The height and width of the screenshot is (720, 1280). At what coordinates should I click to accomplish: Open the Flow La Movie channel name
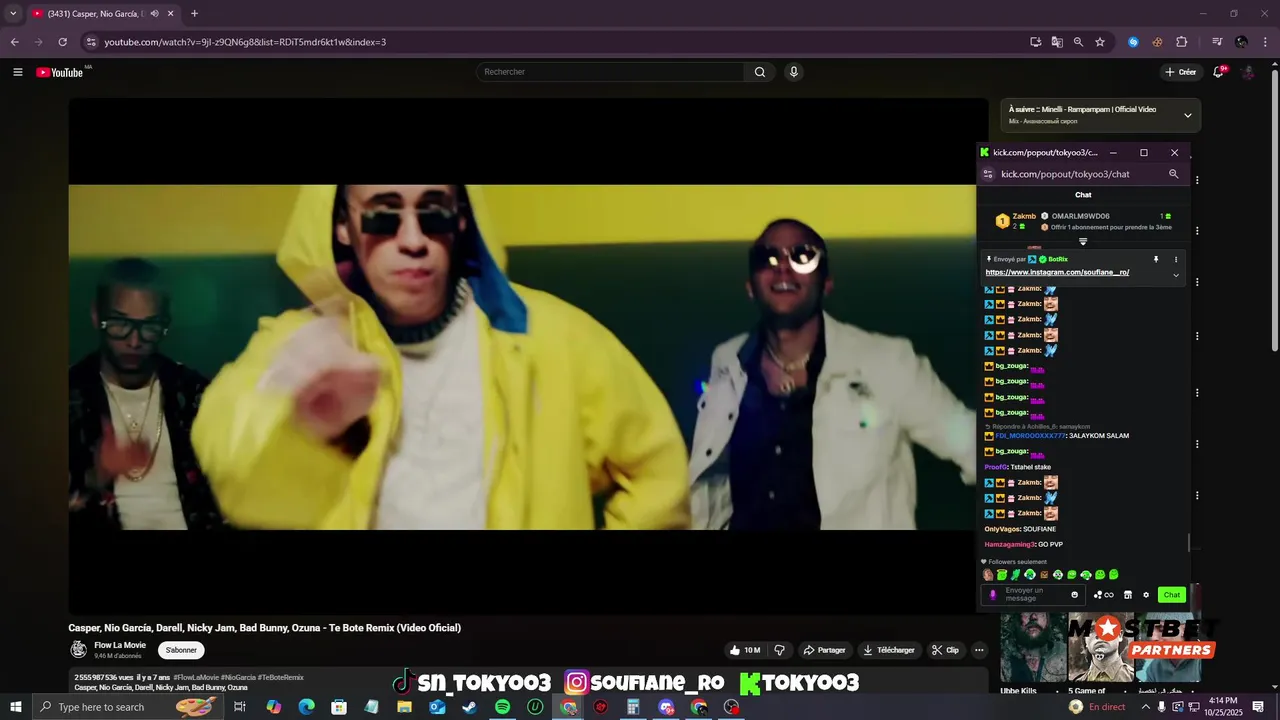click(x=120, y=645)
